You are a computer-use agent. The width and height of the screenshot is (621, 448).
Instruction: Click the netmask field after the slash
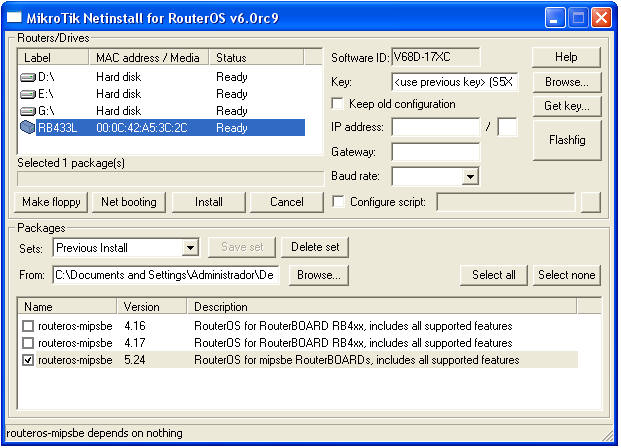[507, 127]
